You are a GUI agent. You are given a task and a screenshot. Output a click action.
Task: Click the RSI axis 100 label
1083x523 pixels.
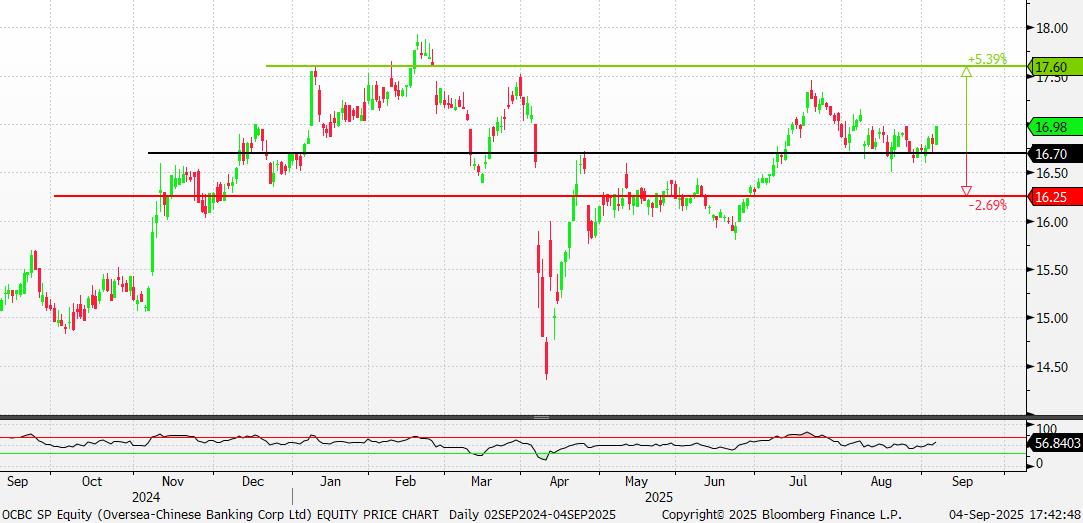click(x=1047, y=429)
